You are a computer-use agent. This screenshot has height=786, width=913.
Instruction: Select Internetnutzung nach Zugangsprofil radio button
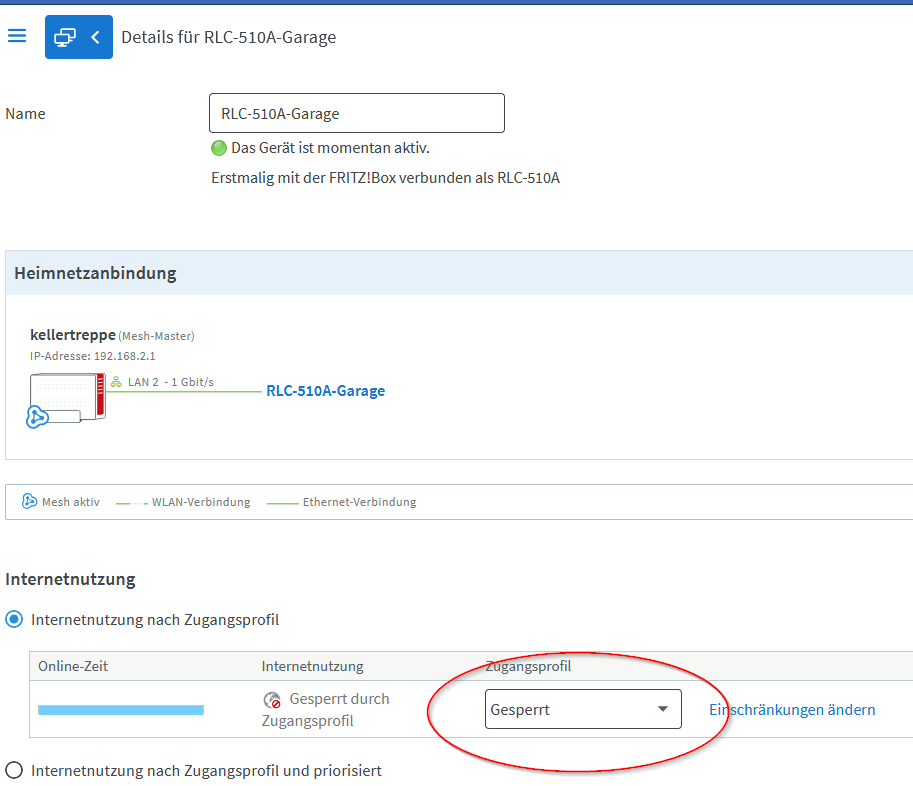(14, 619)
